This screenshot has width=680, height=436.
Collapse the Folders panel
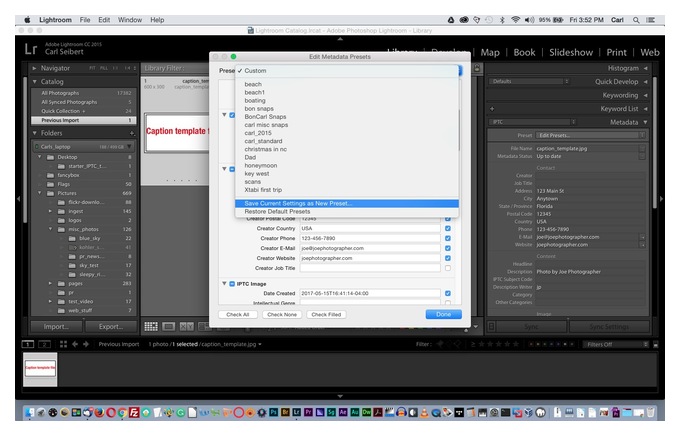pos(35,133)
